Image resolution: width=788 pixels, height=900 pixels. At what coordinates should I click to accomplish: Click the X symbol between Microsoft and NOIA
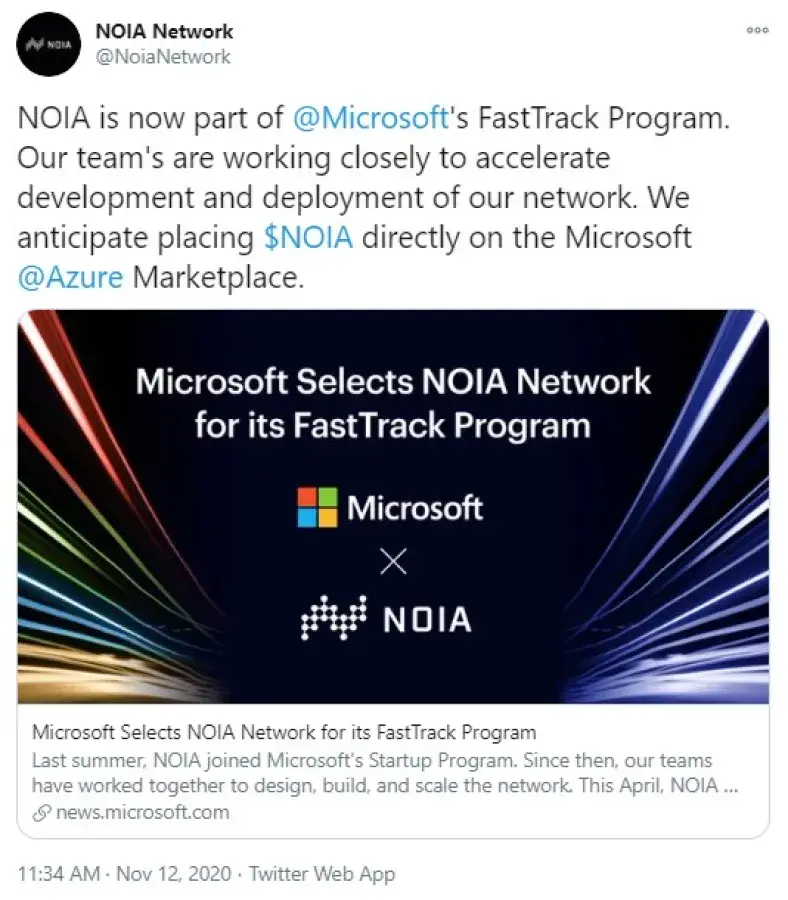[x=394, y=560]
